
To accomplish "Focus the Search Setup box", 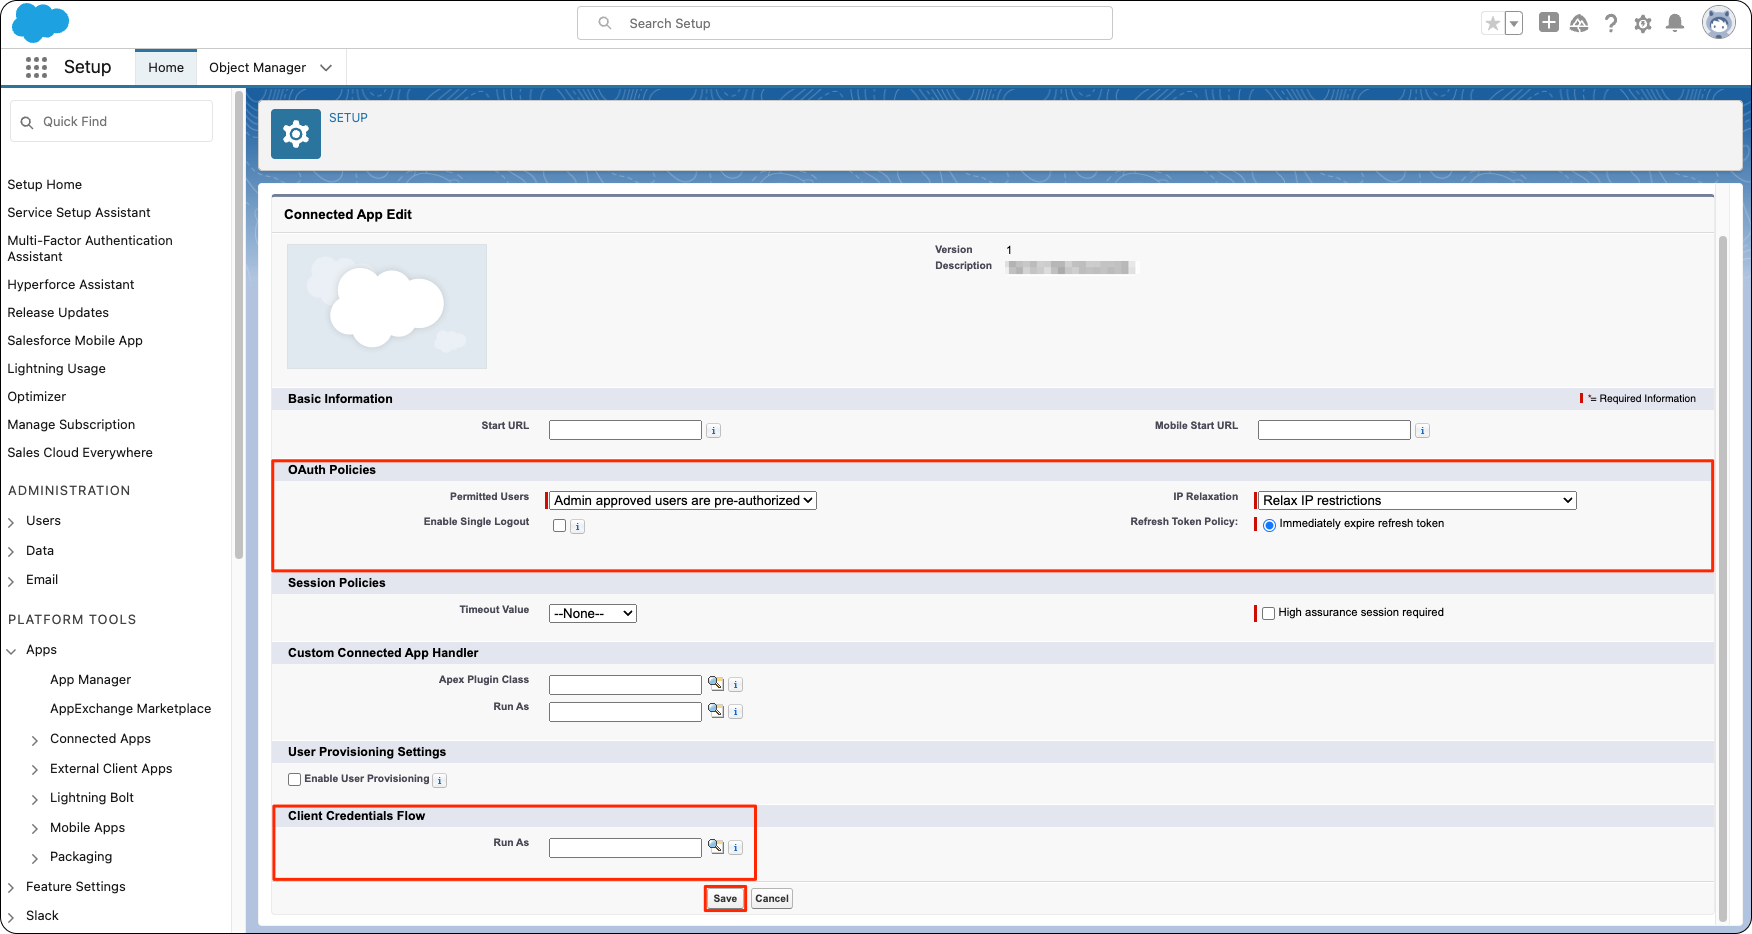I will point(845,23).
